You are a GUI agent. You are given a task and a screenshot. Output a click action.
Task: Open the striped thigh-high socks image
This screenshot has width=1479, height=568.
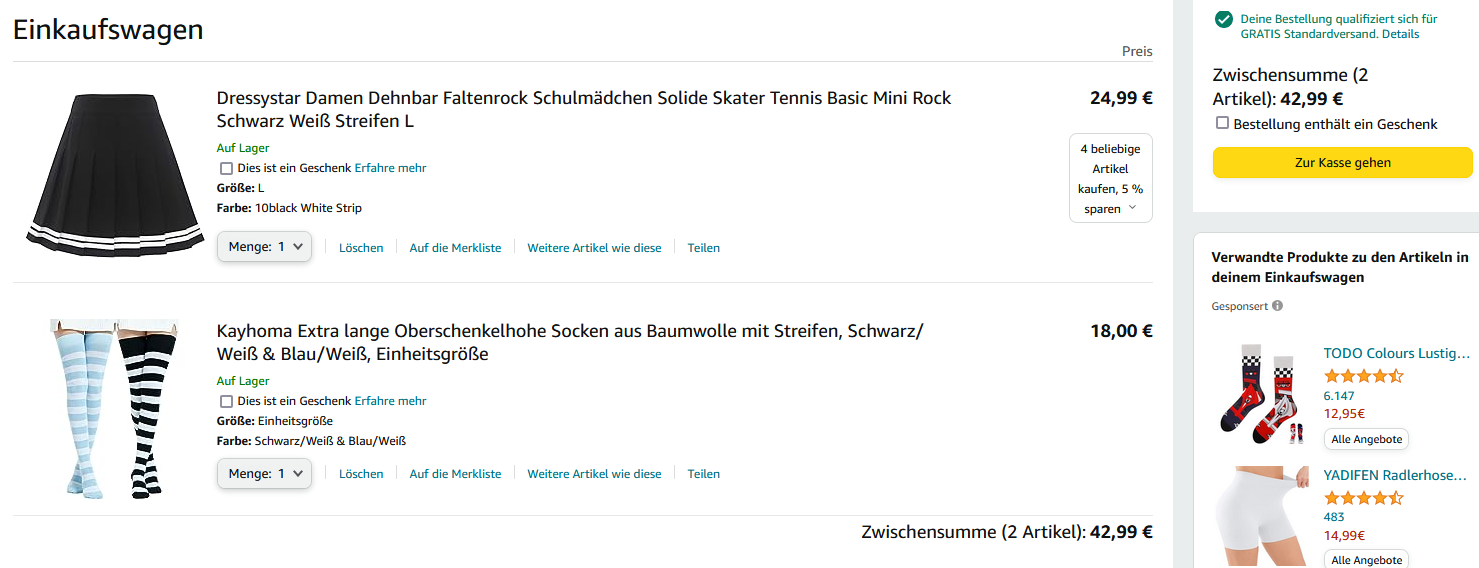(x=114, y=409)
